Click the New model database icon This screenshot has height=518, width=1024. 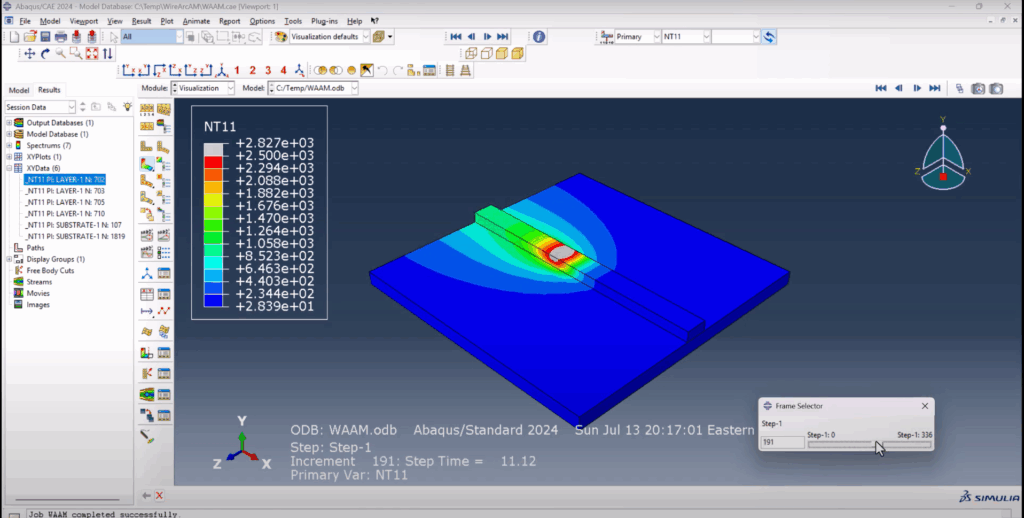click(14, 37)
